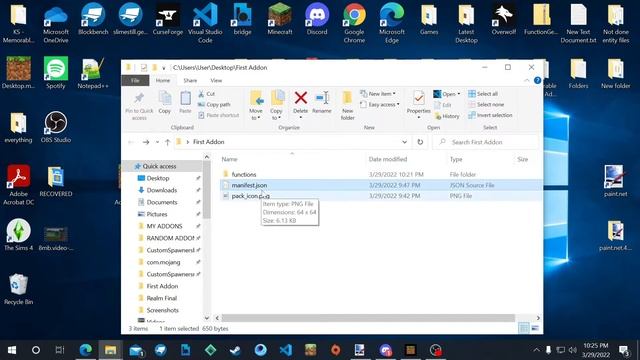Open Easy access dropdown
The height and width of the screenshot is (360, 640).
tap(380, 104)
